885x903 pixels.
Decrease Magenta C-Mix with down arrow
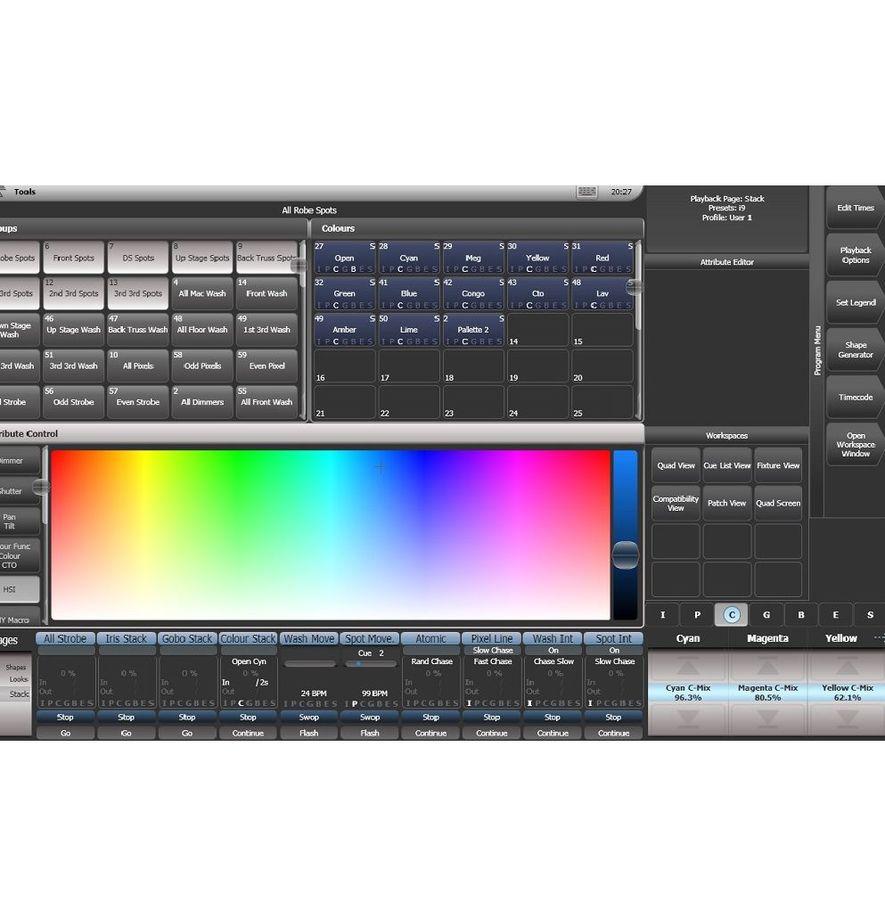(768, 719)
